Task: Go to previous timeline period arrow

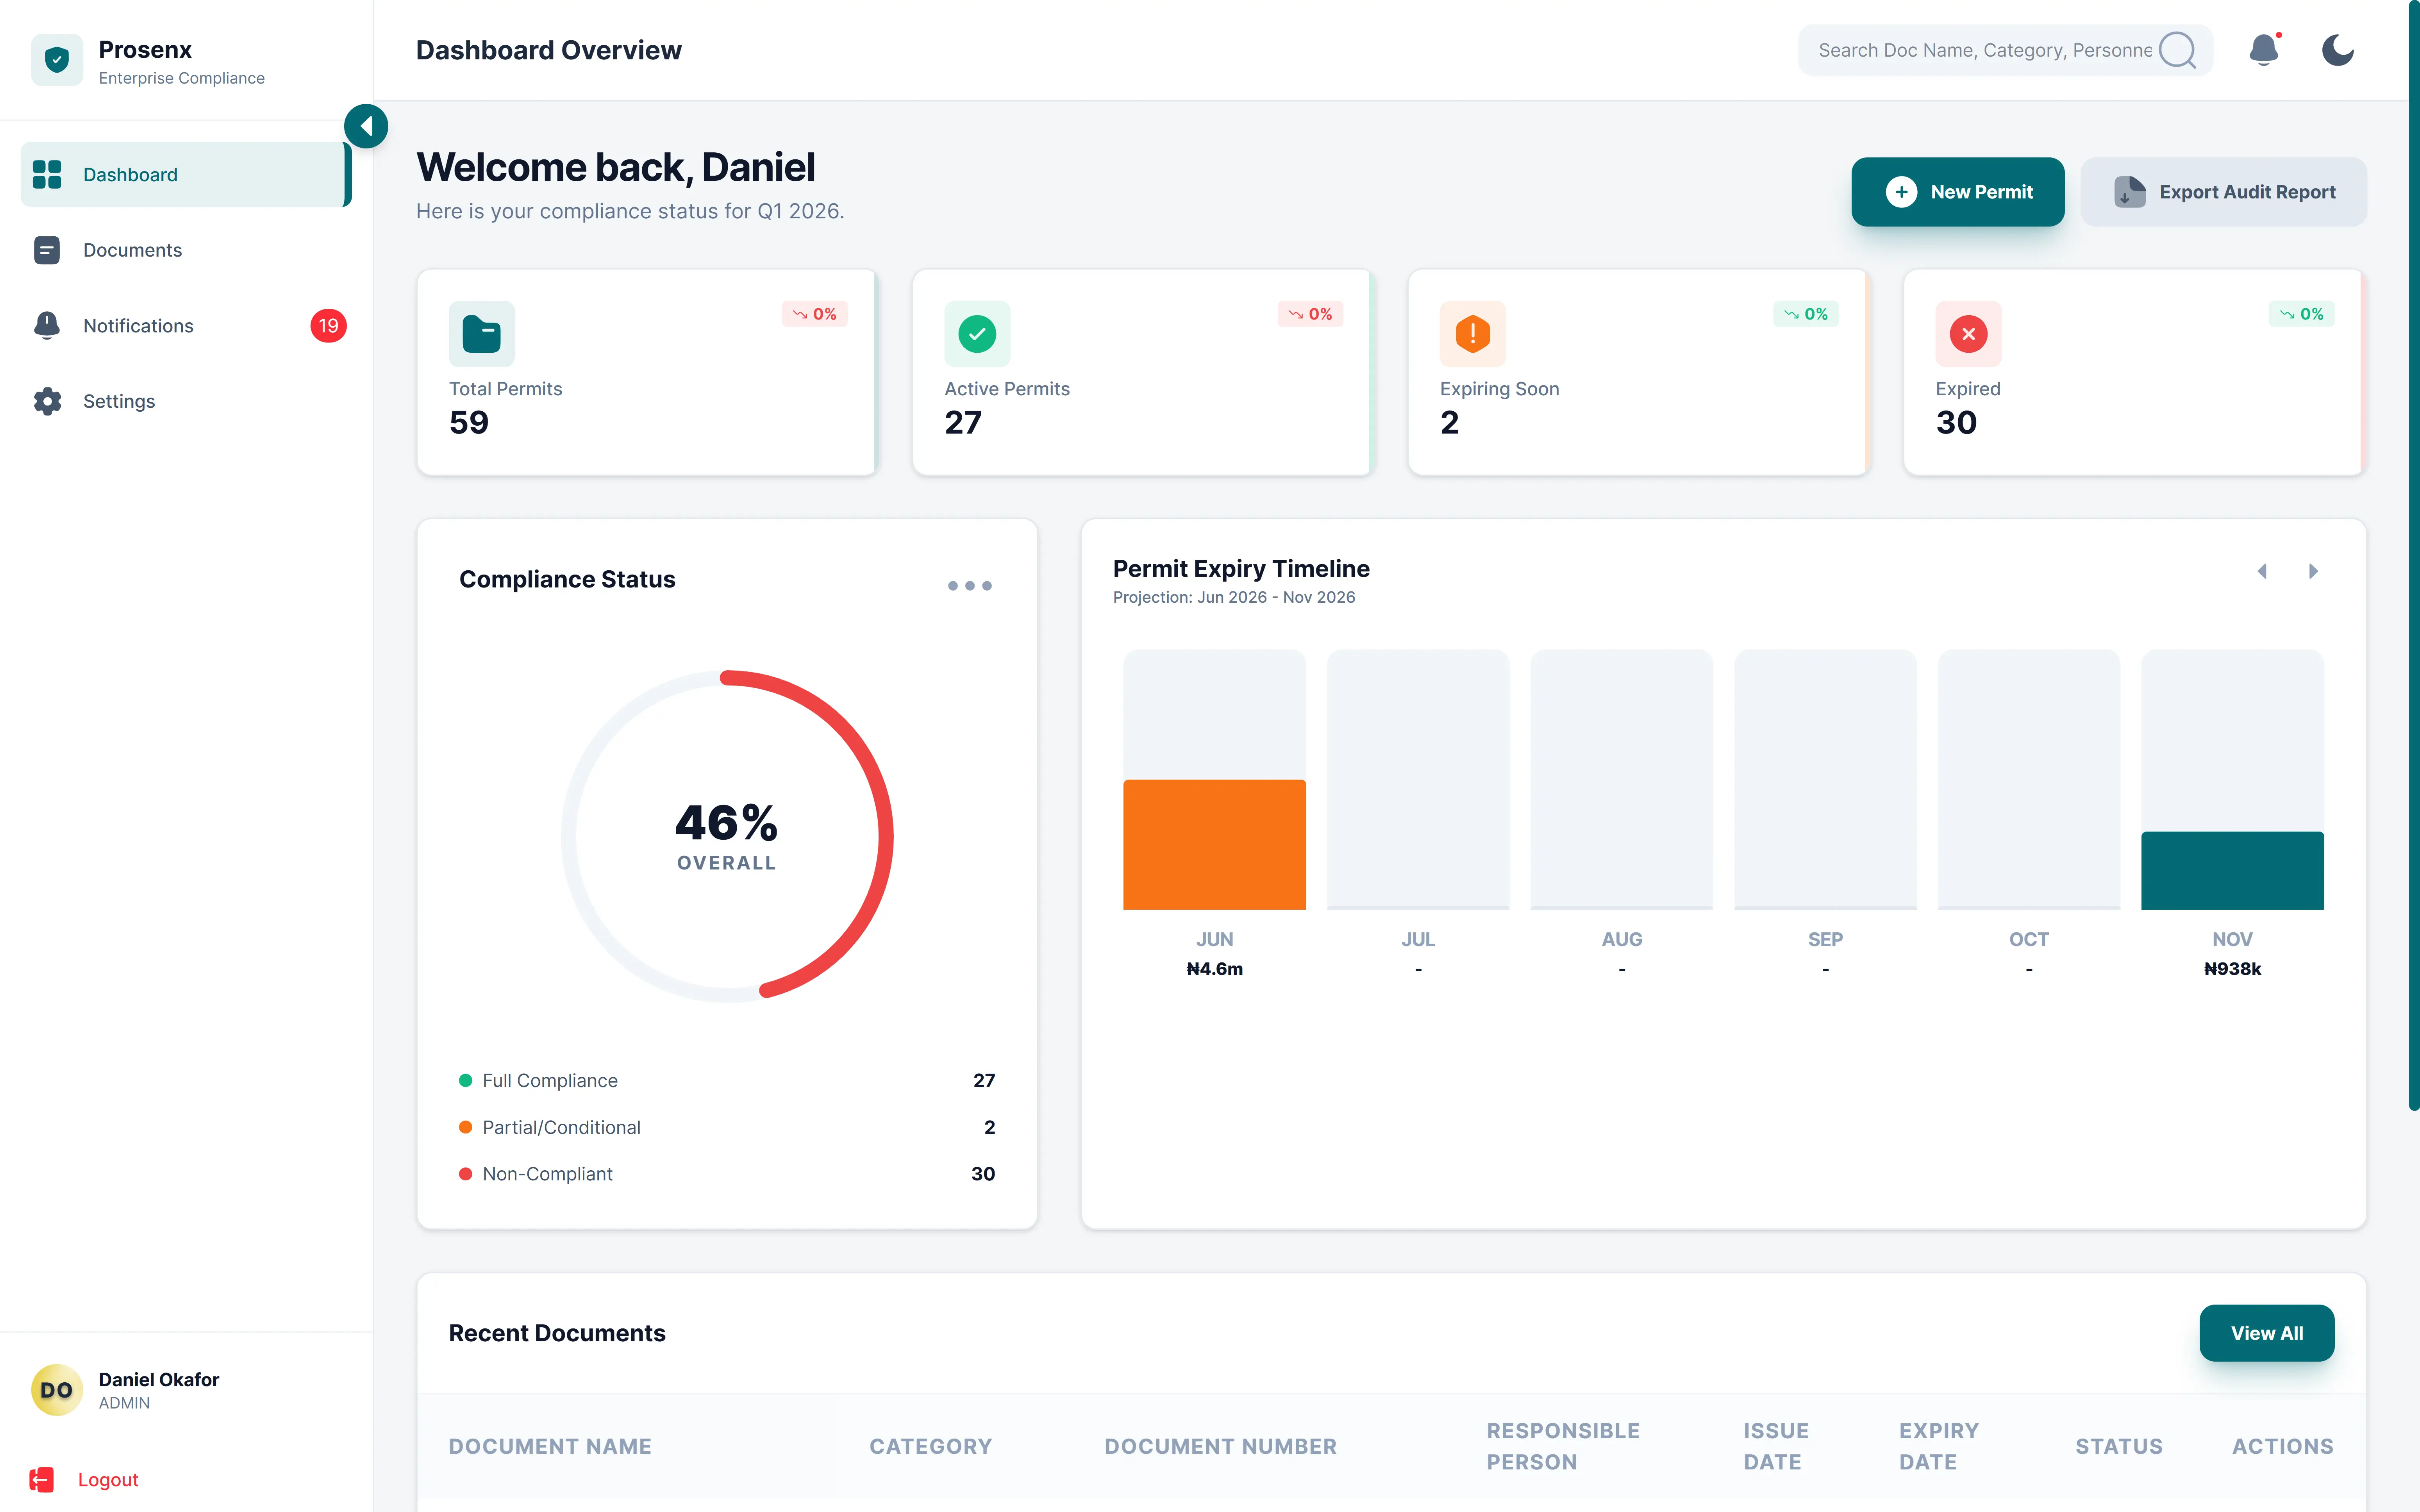Action: [x=2262, y=571]
